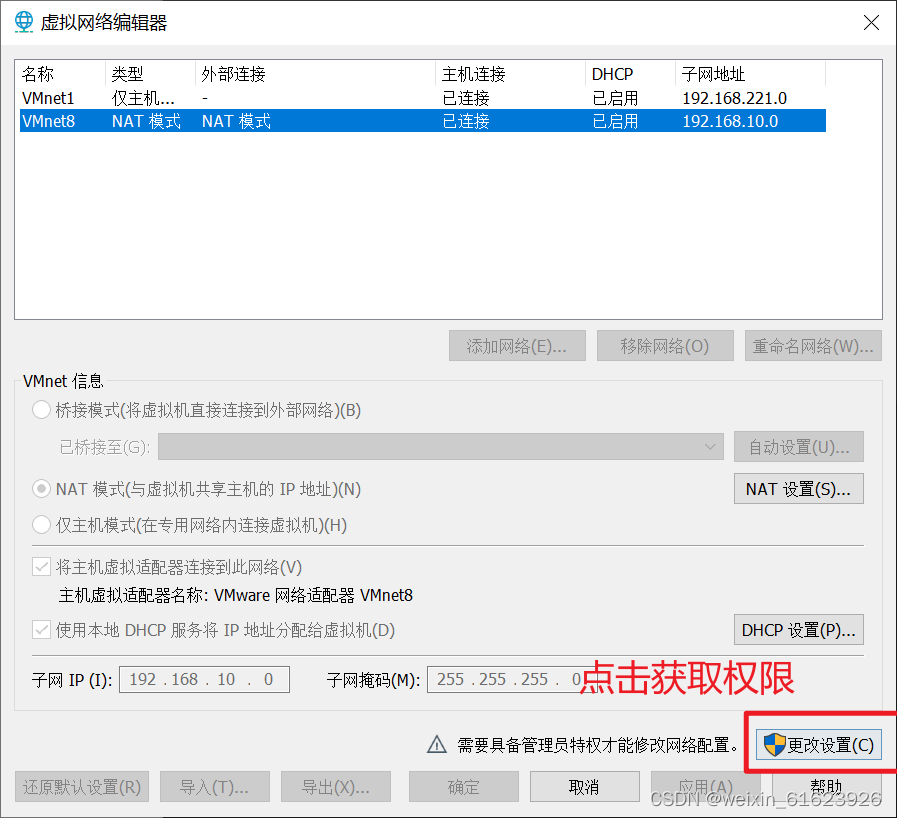Close the 虚拟网络编辑器 window
The height and width of the screenshot is (818, 897).
871,22
